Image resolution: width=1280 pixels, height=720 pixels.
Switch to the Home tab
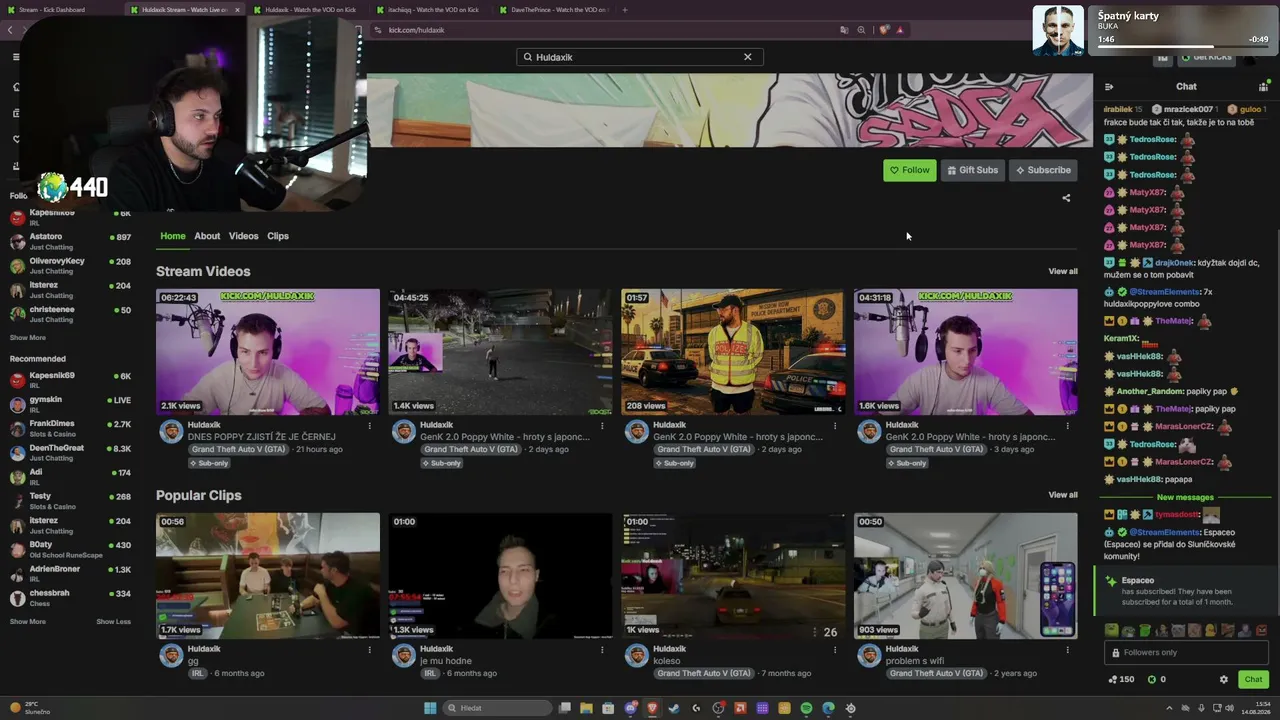[173, 236]
